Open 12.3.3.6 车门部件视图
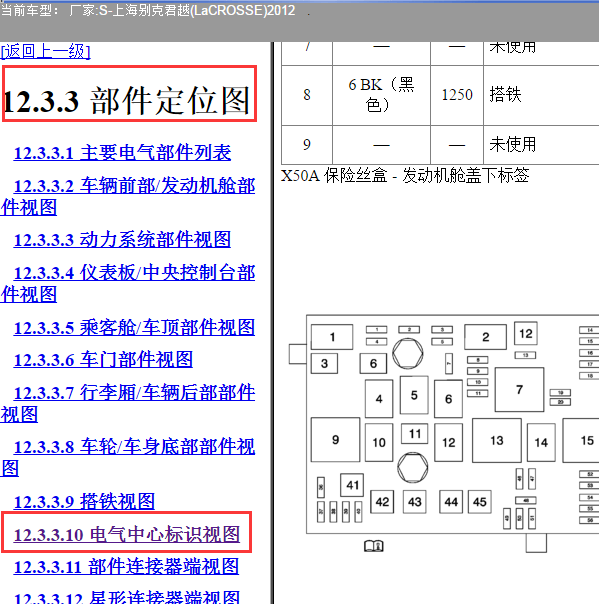Viewport: 599px width, 604px height. pyautogui.click(x=103, y=360)
